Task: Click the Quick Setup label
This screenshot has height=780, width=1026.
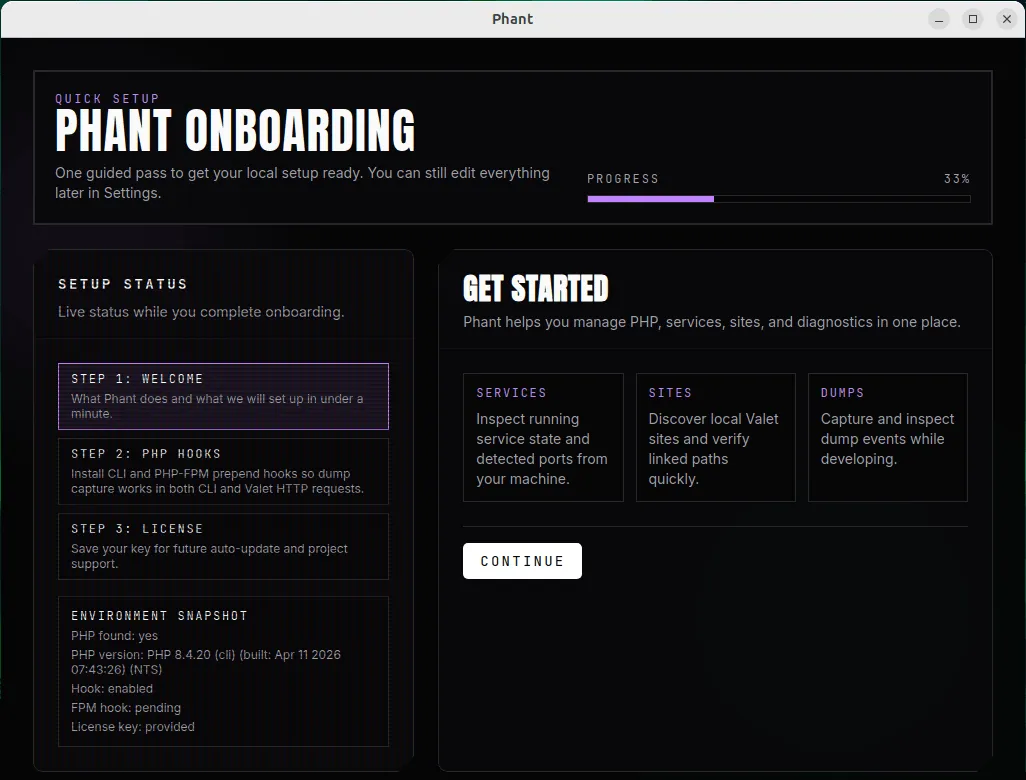Action: coord(107,99)
